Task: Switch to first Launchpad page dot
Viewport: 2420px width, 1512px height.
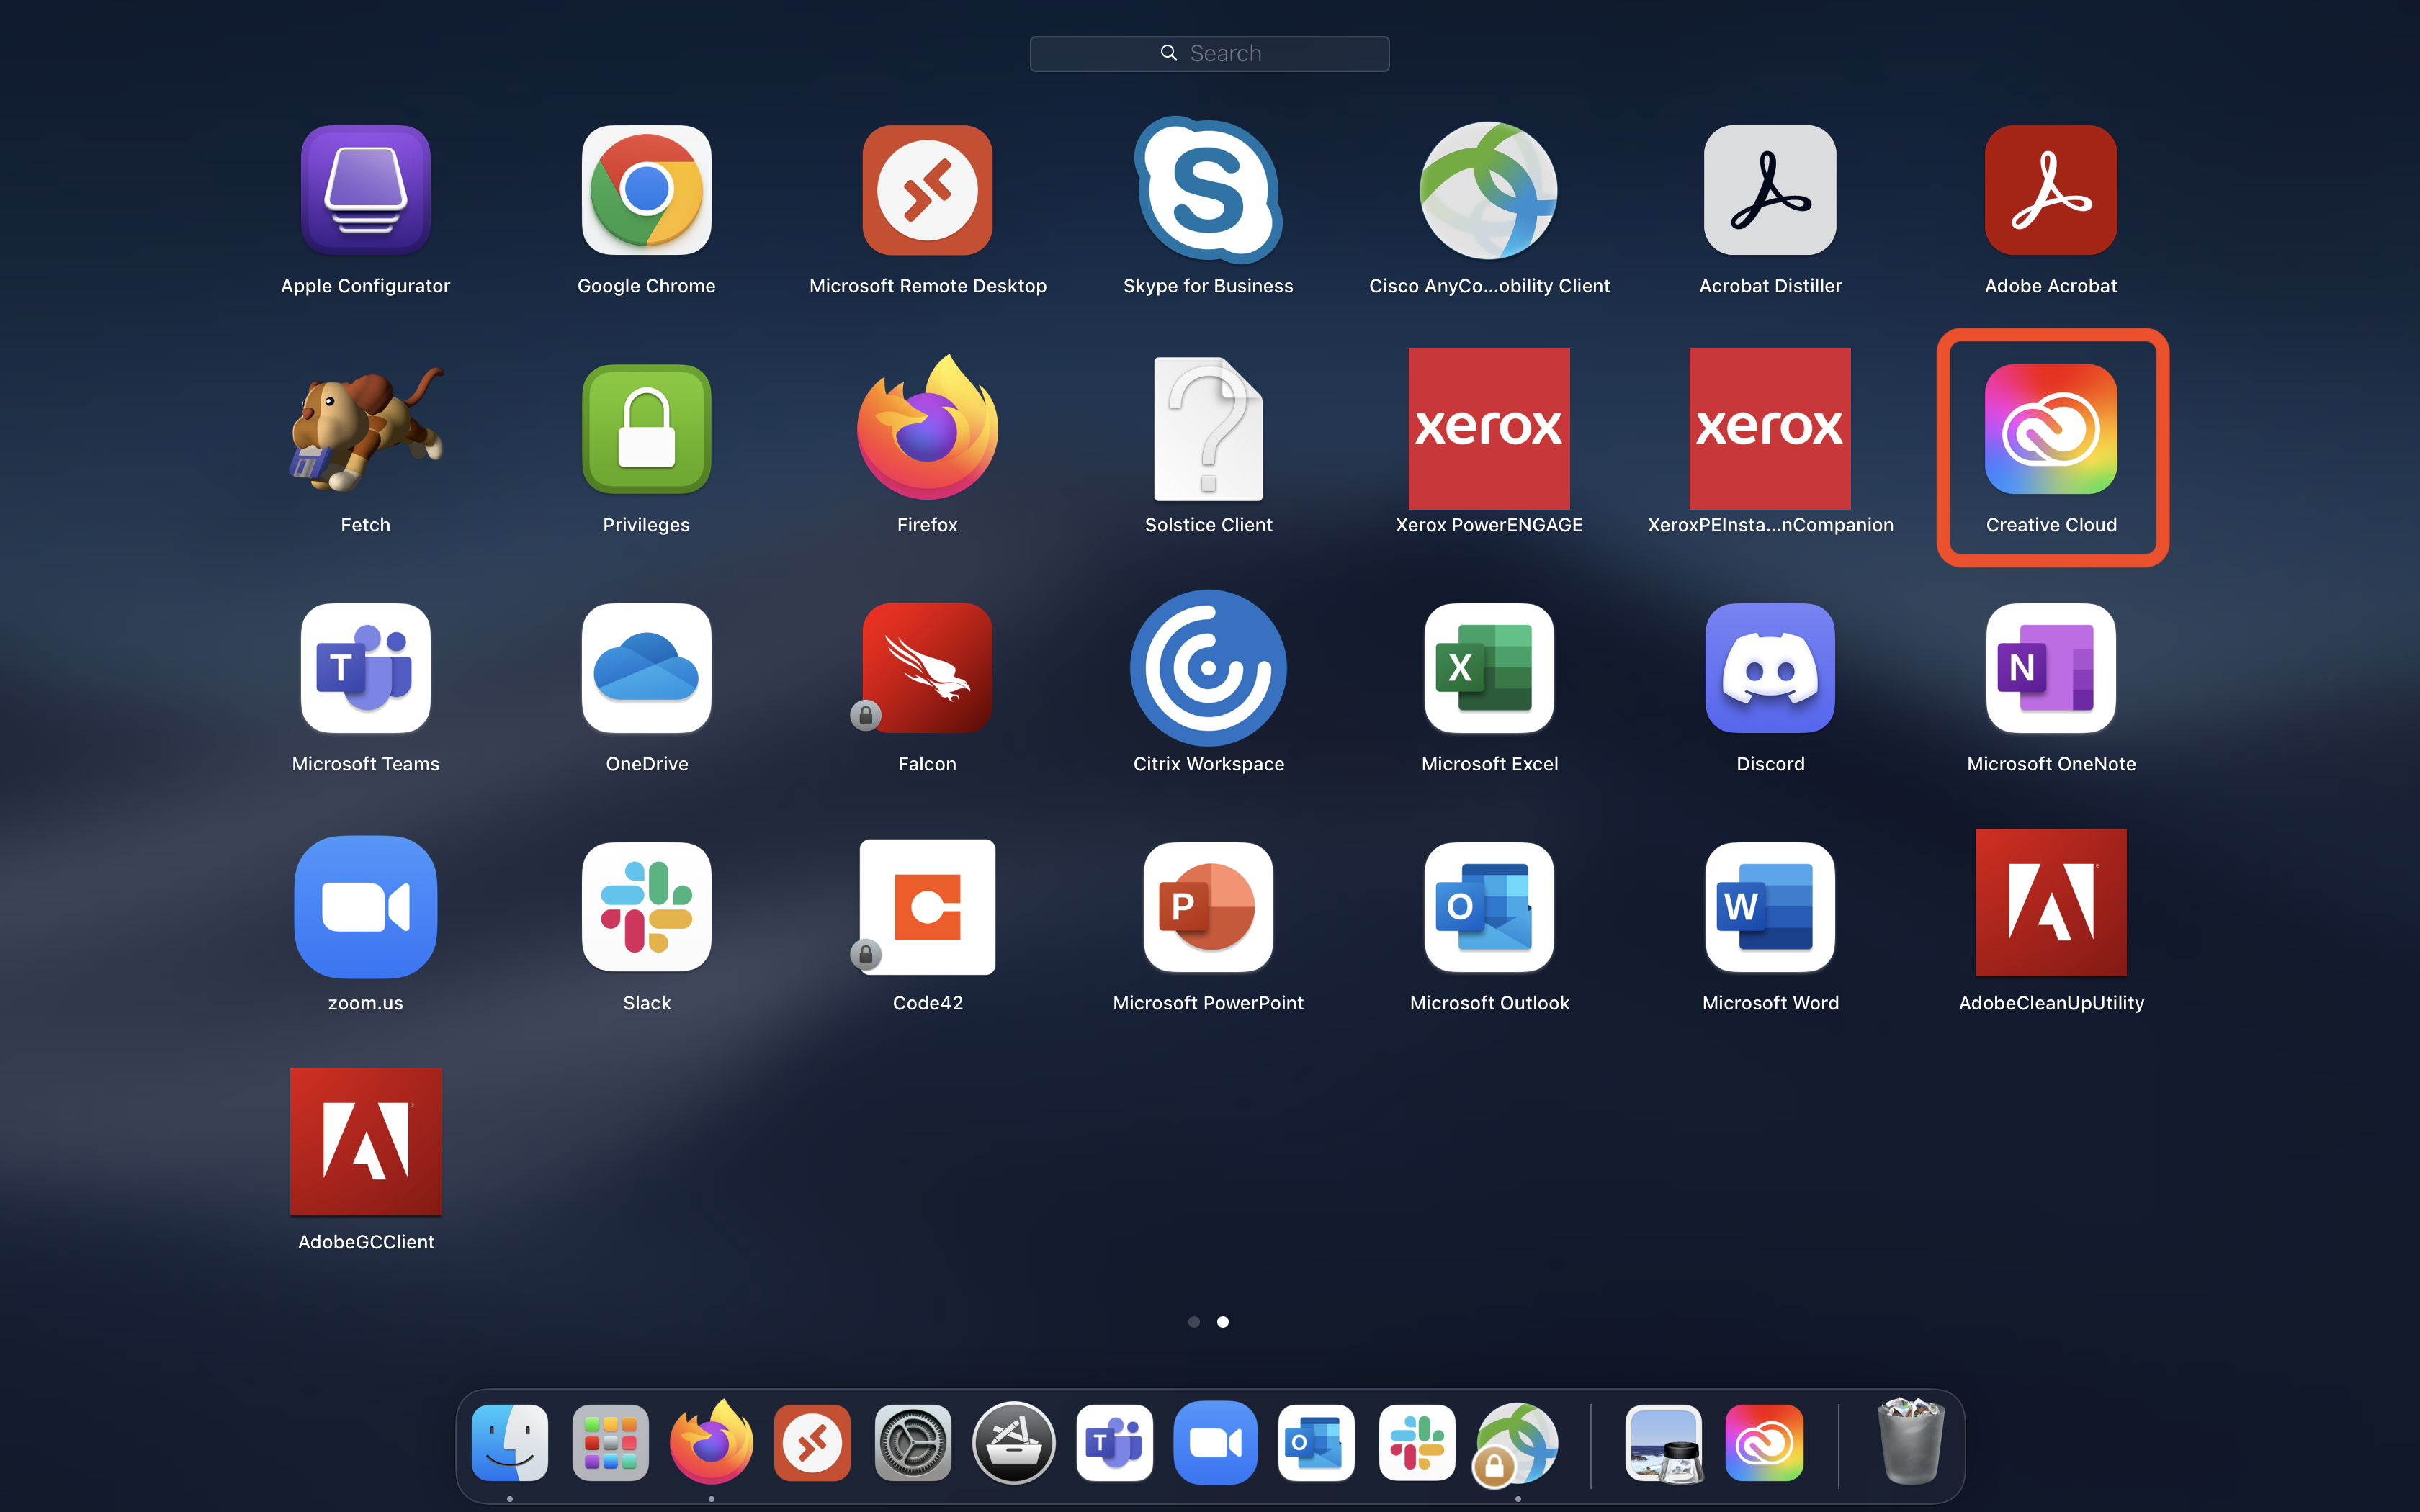Action: click(1194, 1322)
